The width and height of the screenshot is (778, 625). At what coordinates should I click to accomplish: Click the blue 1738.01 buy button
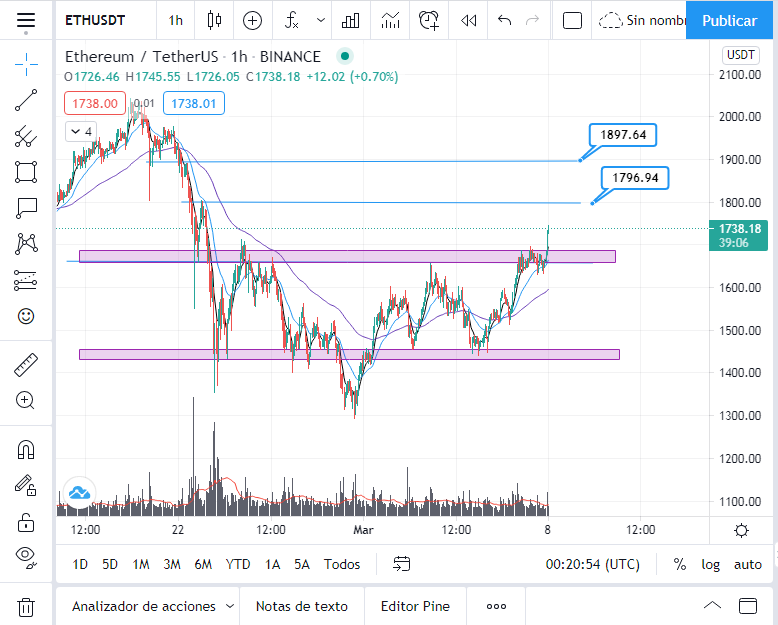point(194,103)
